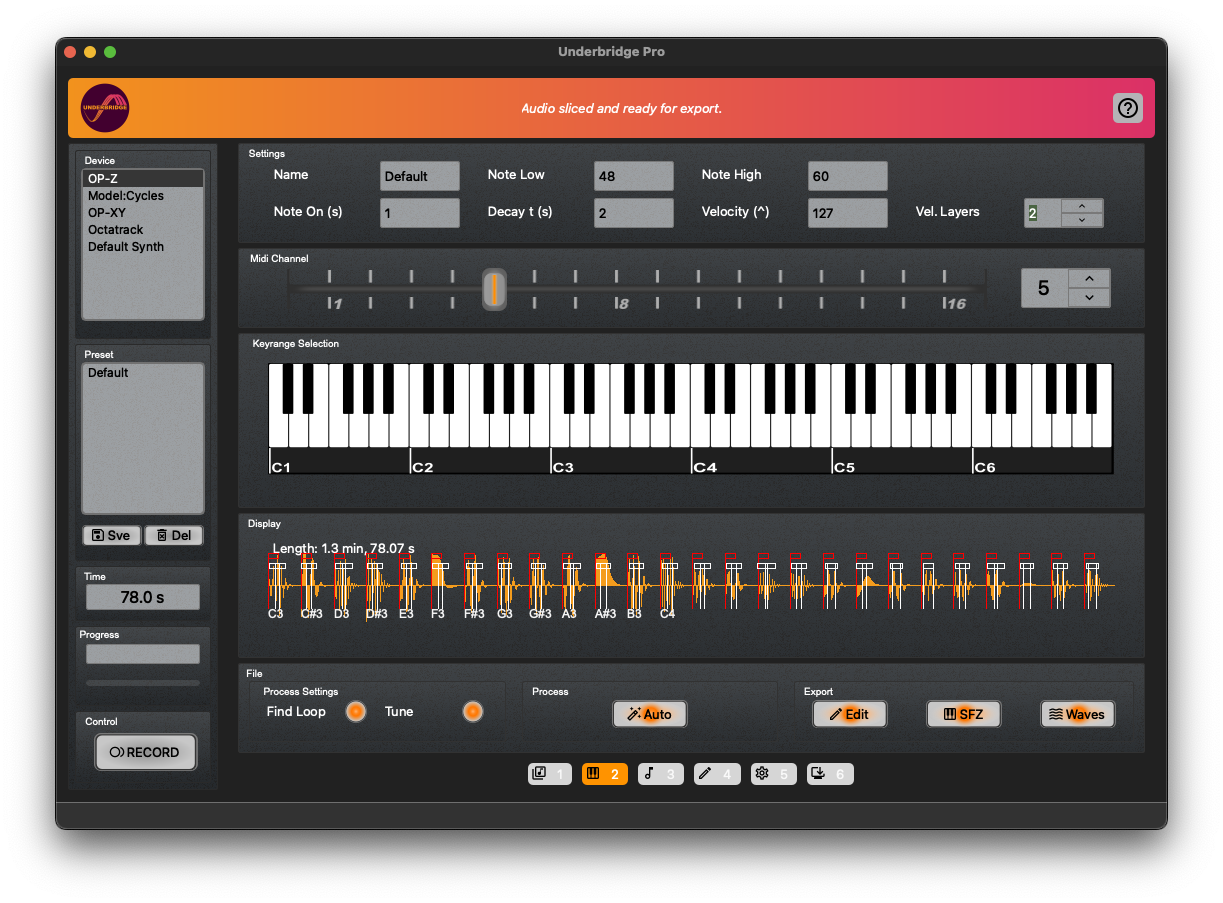Click the Midi Channel slider handle
The width and height of the screenshot is (1223, 903).
(x=494, y=288)
